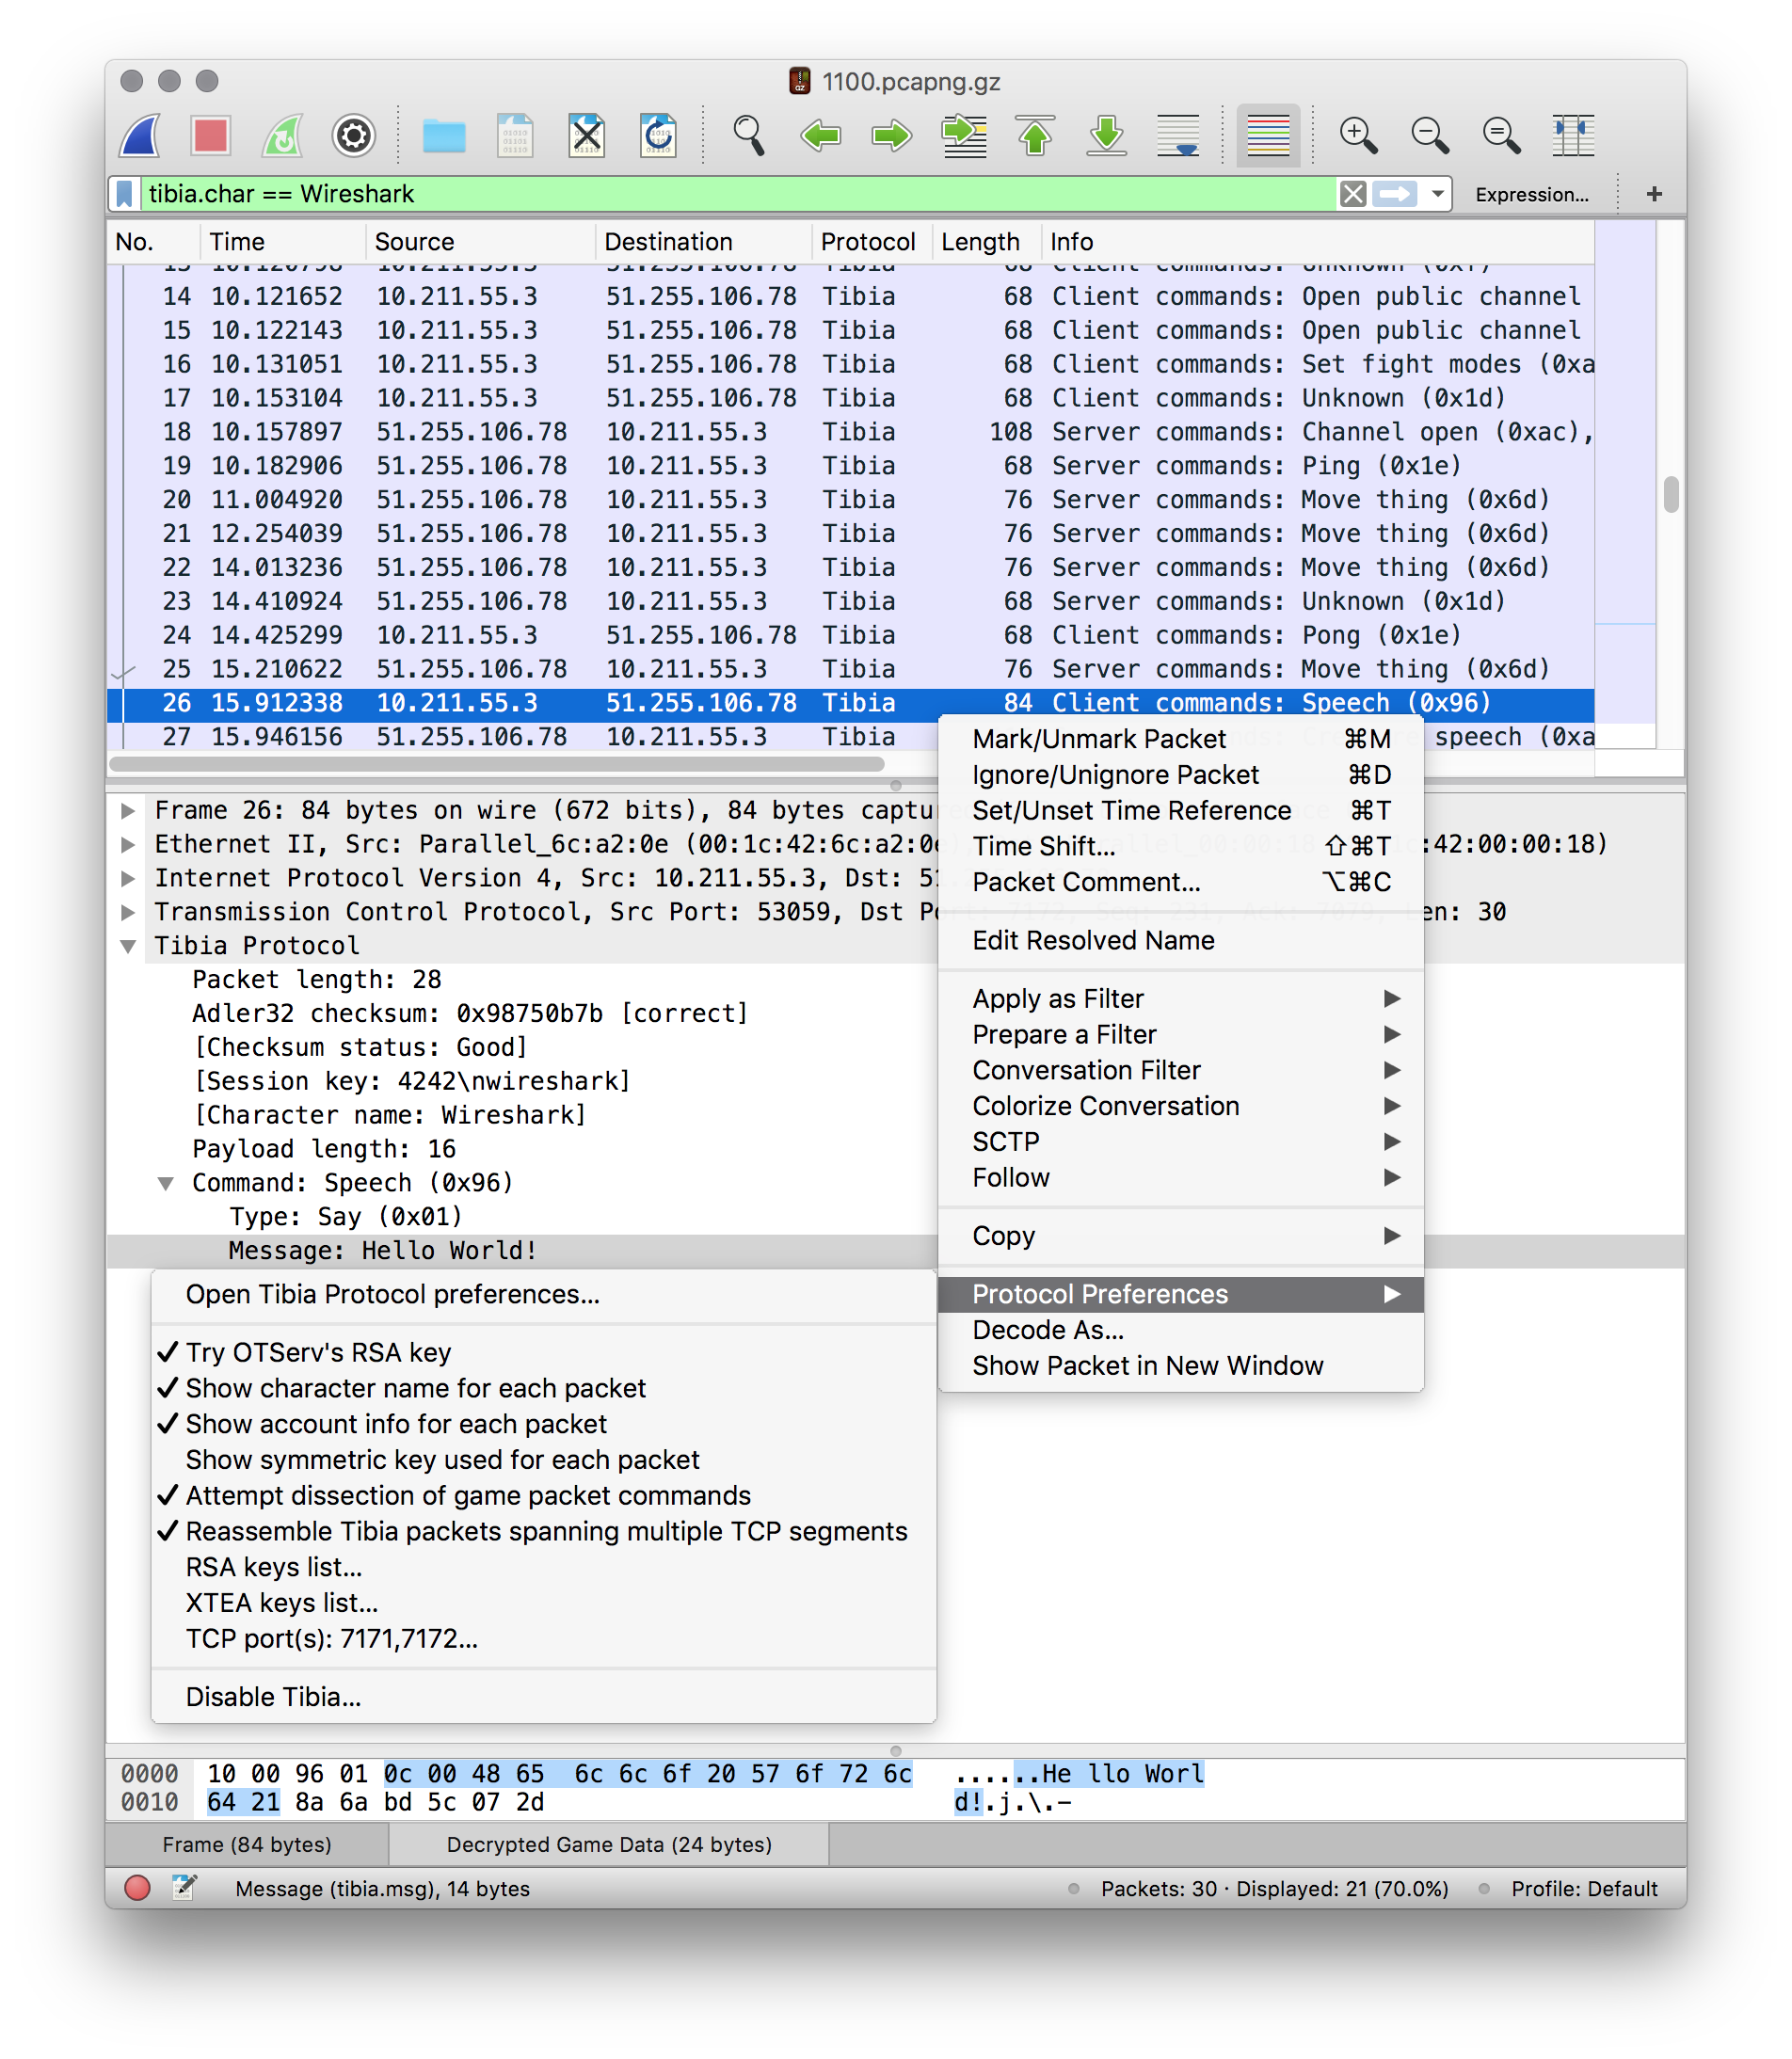1792x2059 pixels.
Task: Add a filter button with plus
Action: 1653,194
